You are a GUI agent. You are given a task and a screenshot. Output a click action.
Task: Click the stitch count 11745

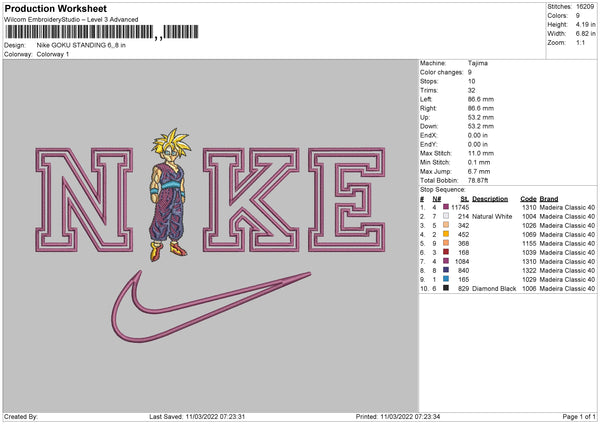[460, 207]
